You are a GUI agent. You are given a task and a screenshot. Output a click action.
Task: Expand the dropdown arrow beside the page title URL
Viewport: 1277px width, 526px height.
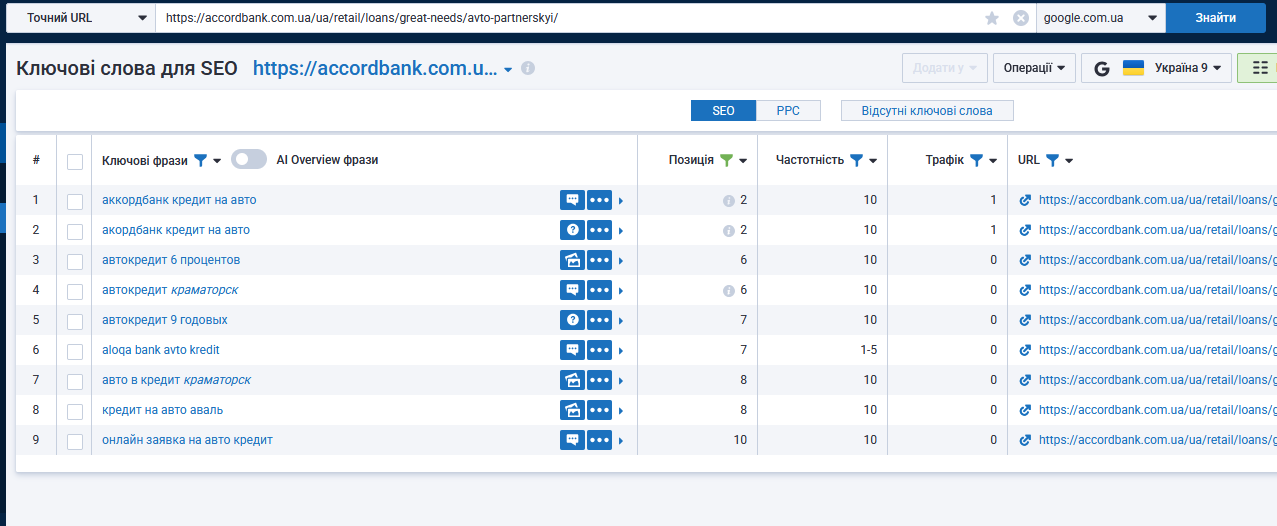508,70
